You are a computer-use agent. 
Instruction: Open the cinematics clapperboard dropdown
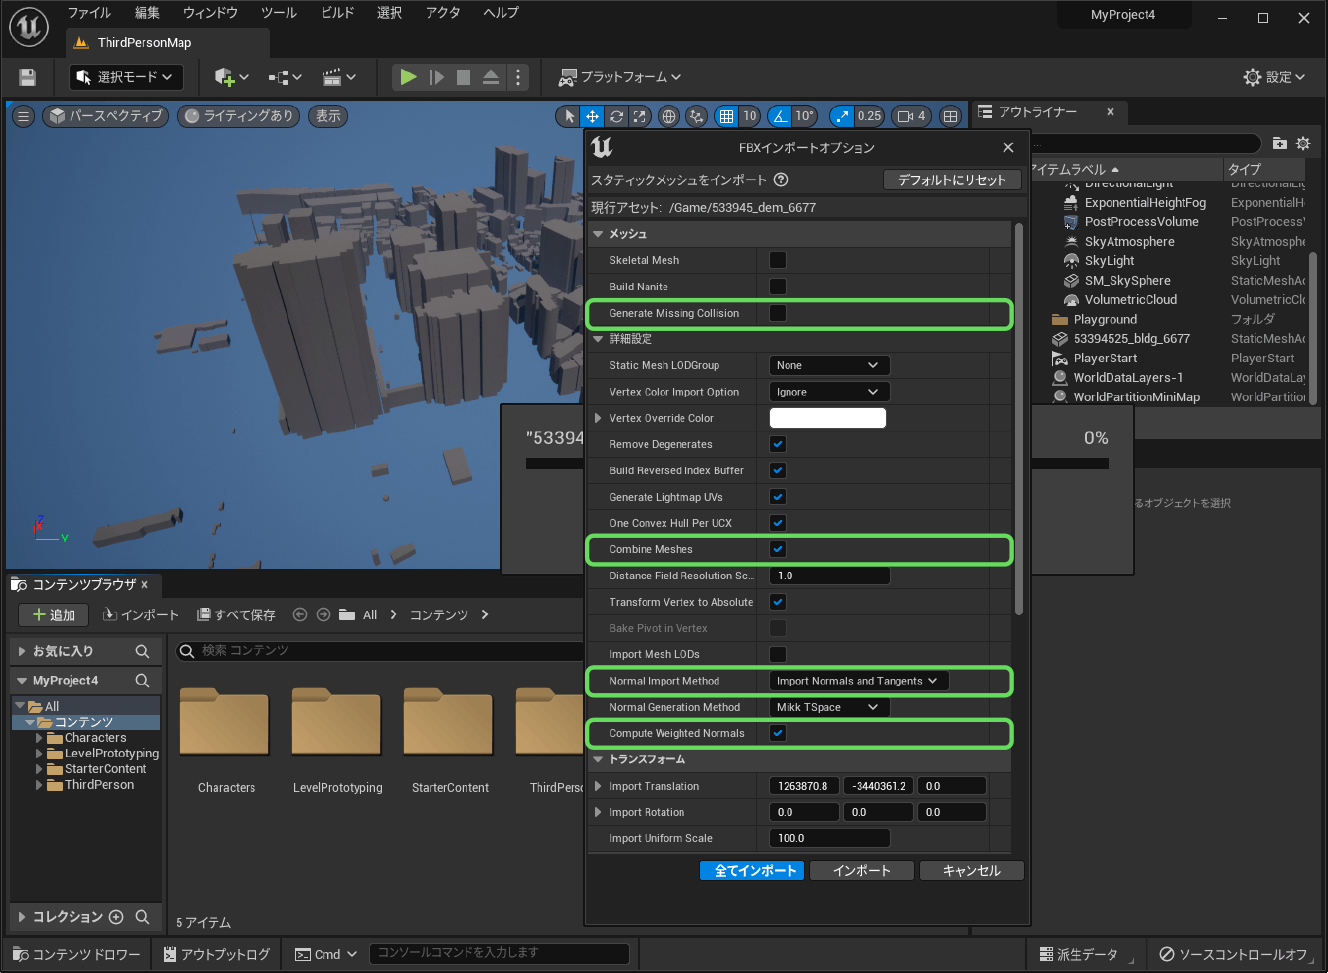[339, 77]
